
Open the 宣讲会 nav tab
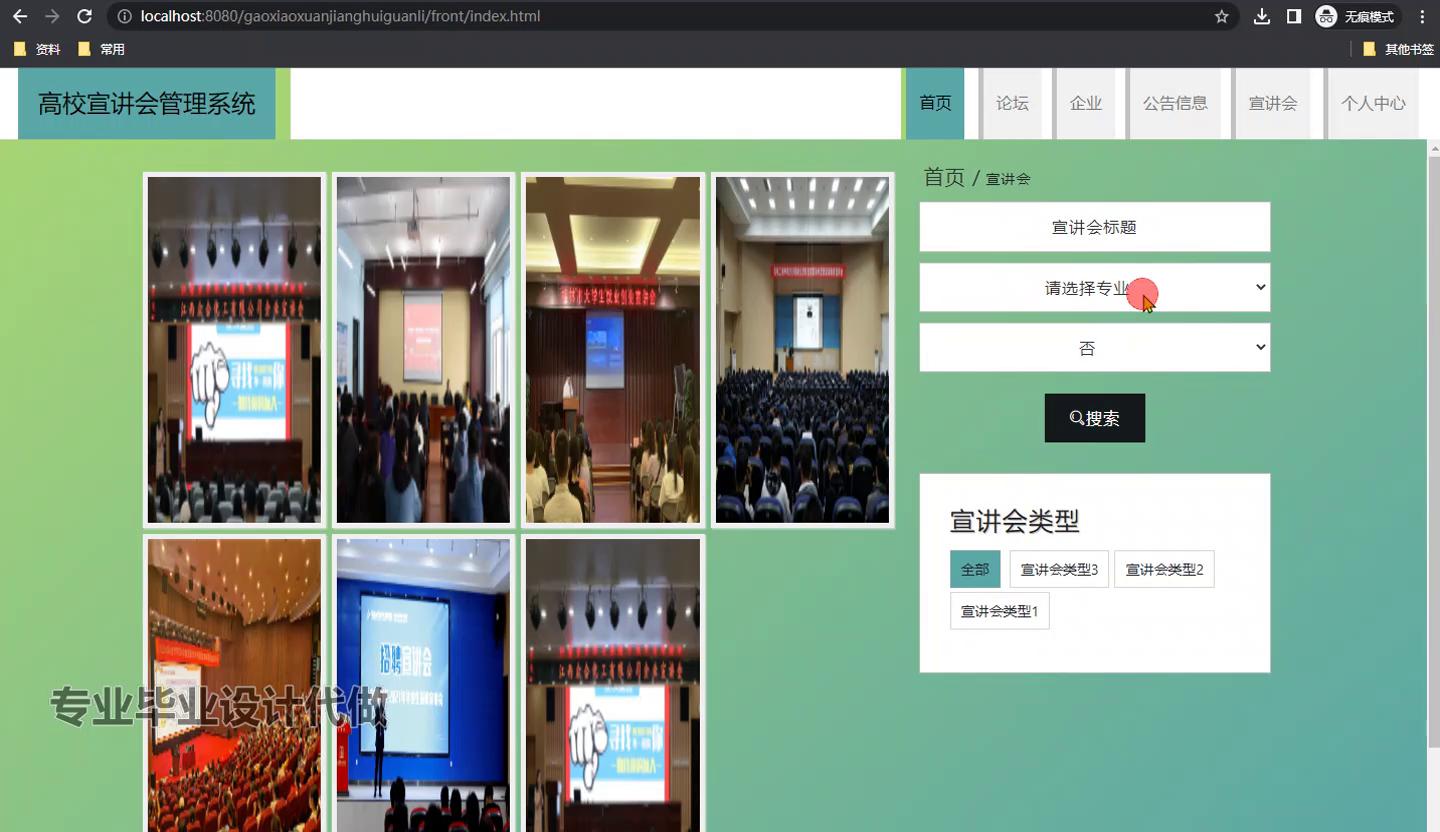[1273, 103]
